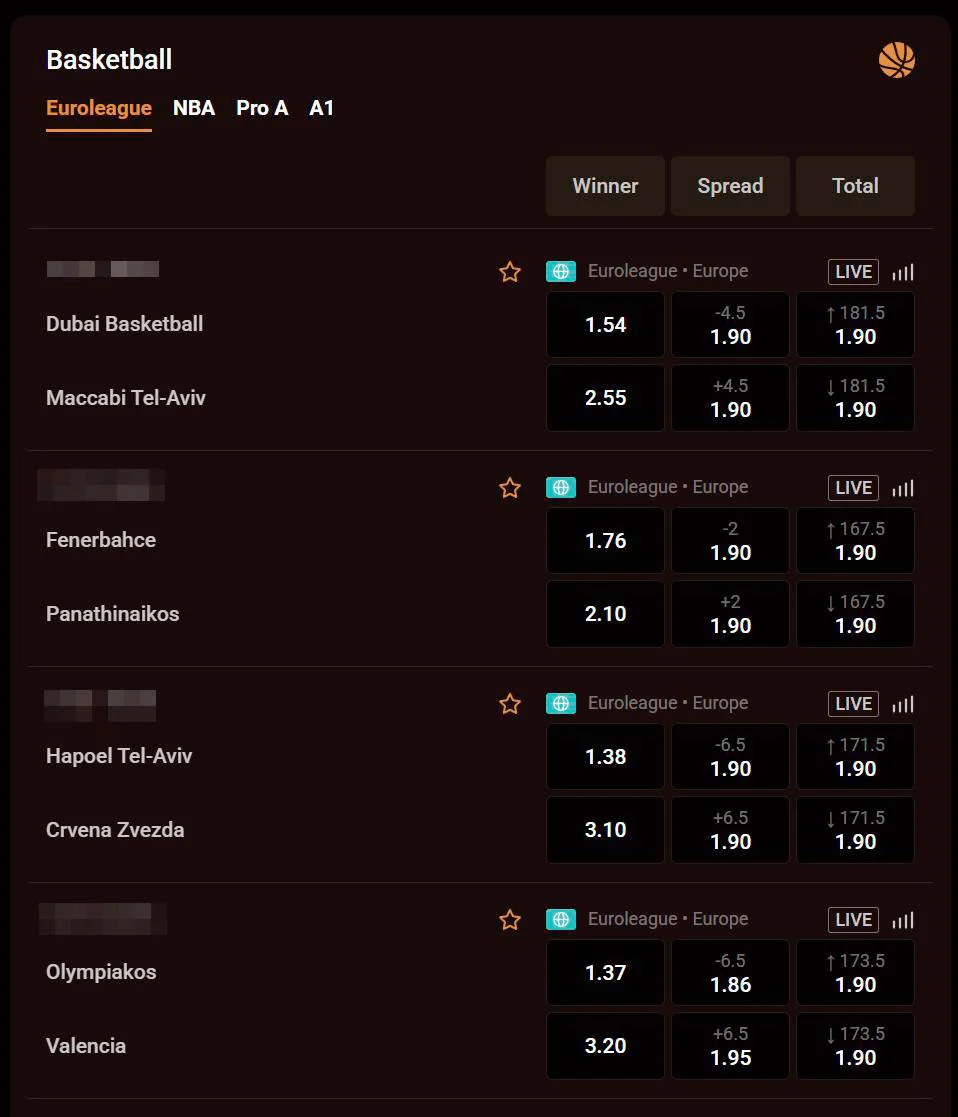Pick over 167.5 total points
958x1117 pixels.
pyautogui.click(x=855, y=541)
